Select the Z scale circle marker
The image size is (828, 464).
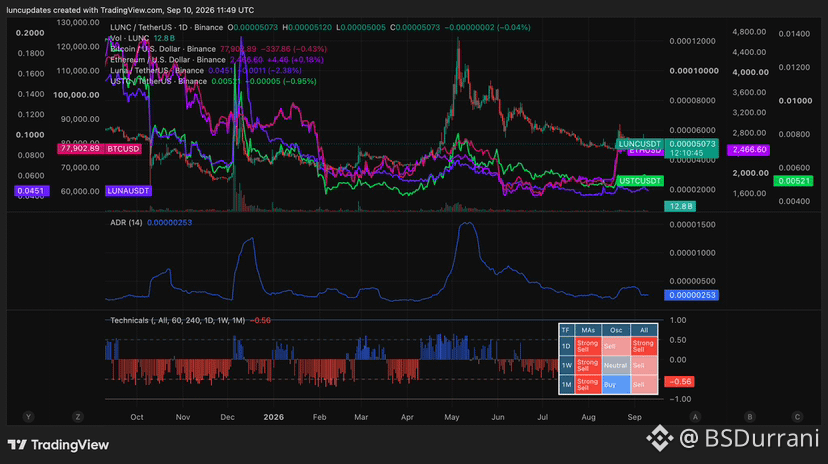pos(78,417)
